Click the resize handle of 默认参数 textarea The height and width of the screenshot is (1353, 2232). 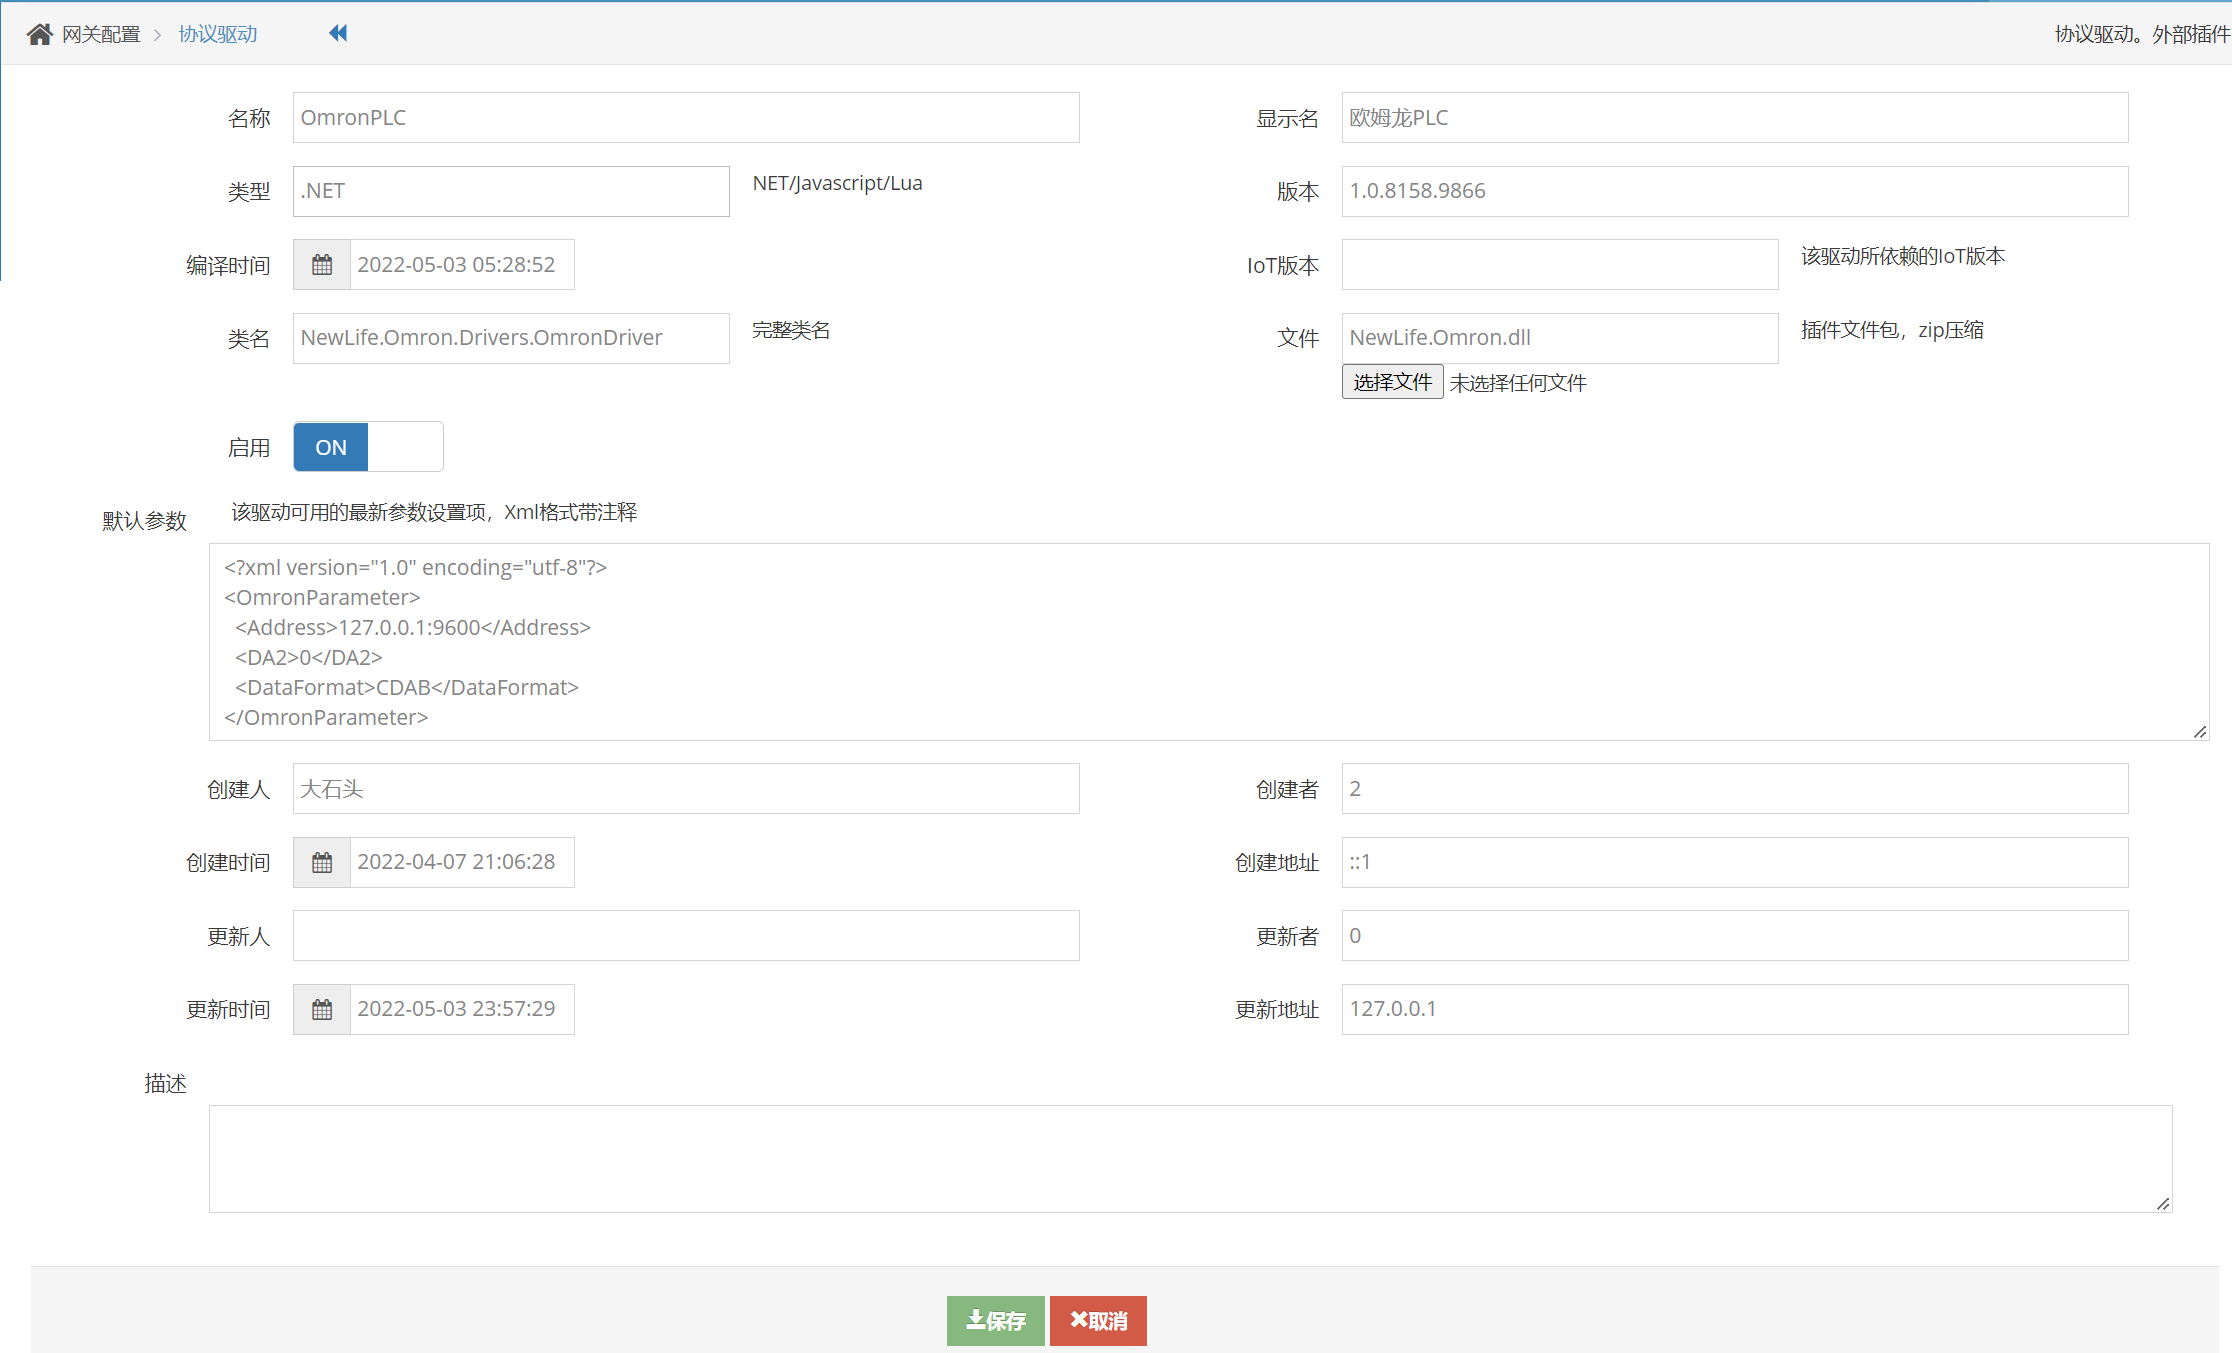click(x=2200, y=732)
